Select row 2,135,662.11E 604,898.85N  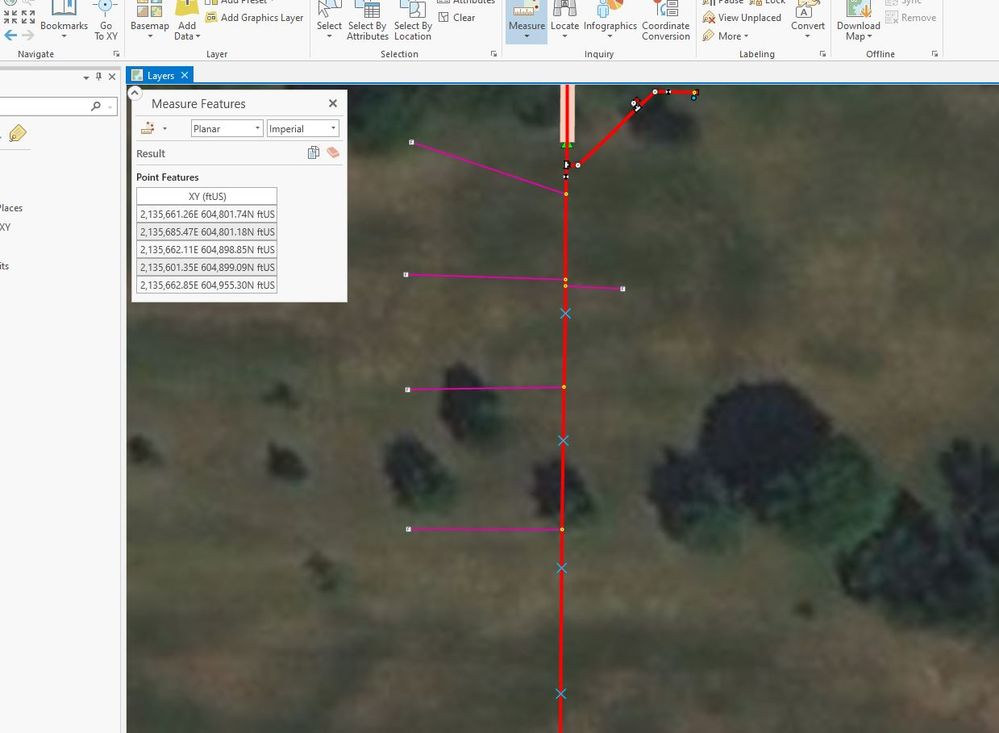[x=207, y=250]
